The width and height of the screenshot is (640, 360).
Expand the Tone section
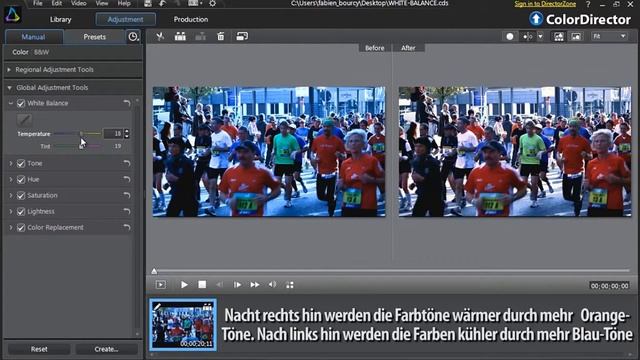pos(11,163)
